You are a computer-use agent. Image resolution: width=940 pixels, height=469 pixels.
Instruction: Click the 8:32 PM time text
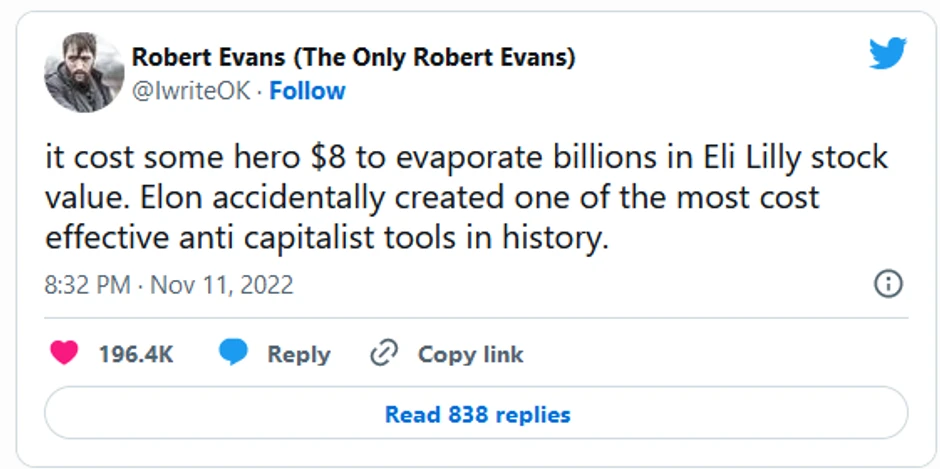pos(88,285)
